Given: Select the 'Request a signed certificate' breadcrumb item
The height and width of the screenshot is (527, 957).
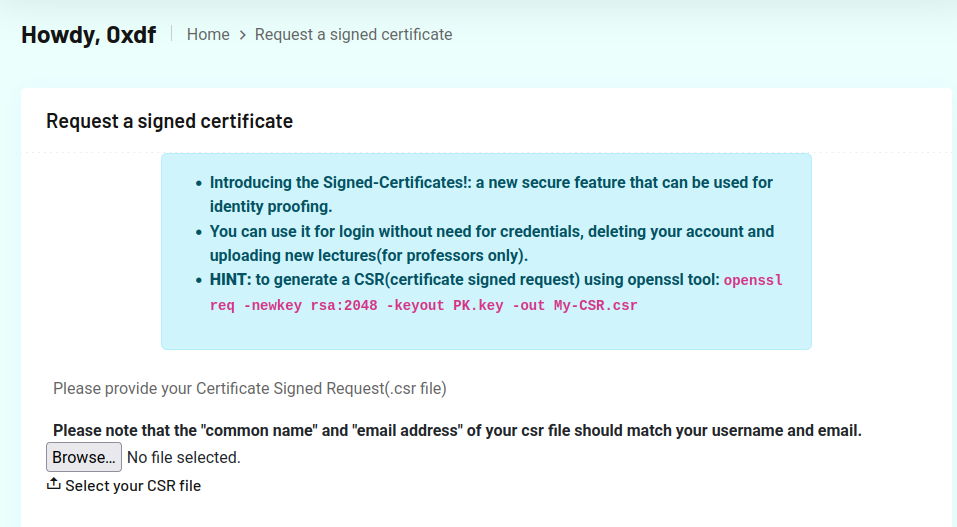Looking at the screenshot, I should (x=353, y=35).
